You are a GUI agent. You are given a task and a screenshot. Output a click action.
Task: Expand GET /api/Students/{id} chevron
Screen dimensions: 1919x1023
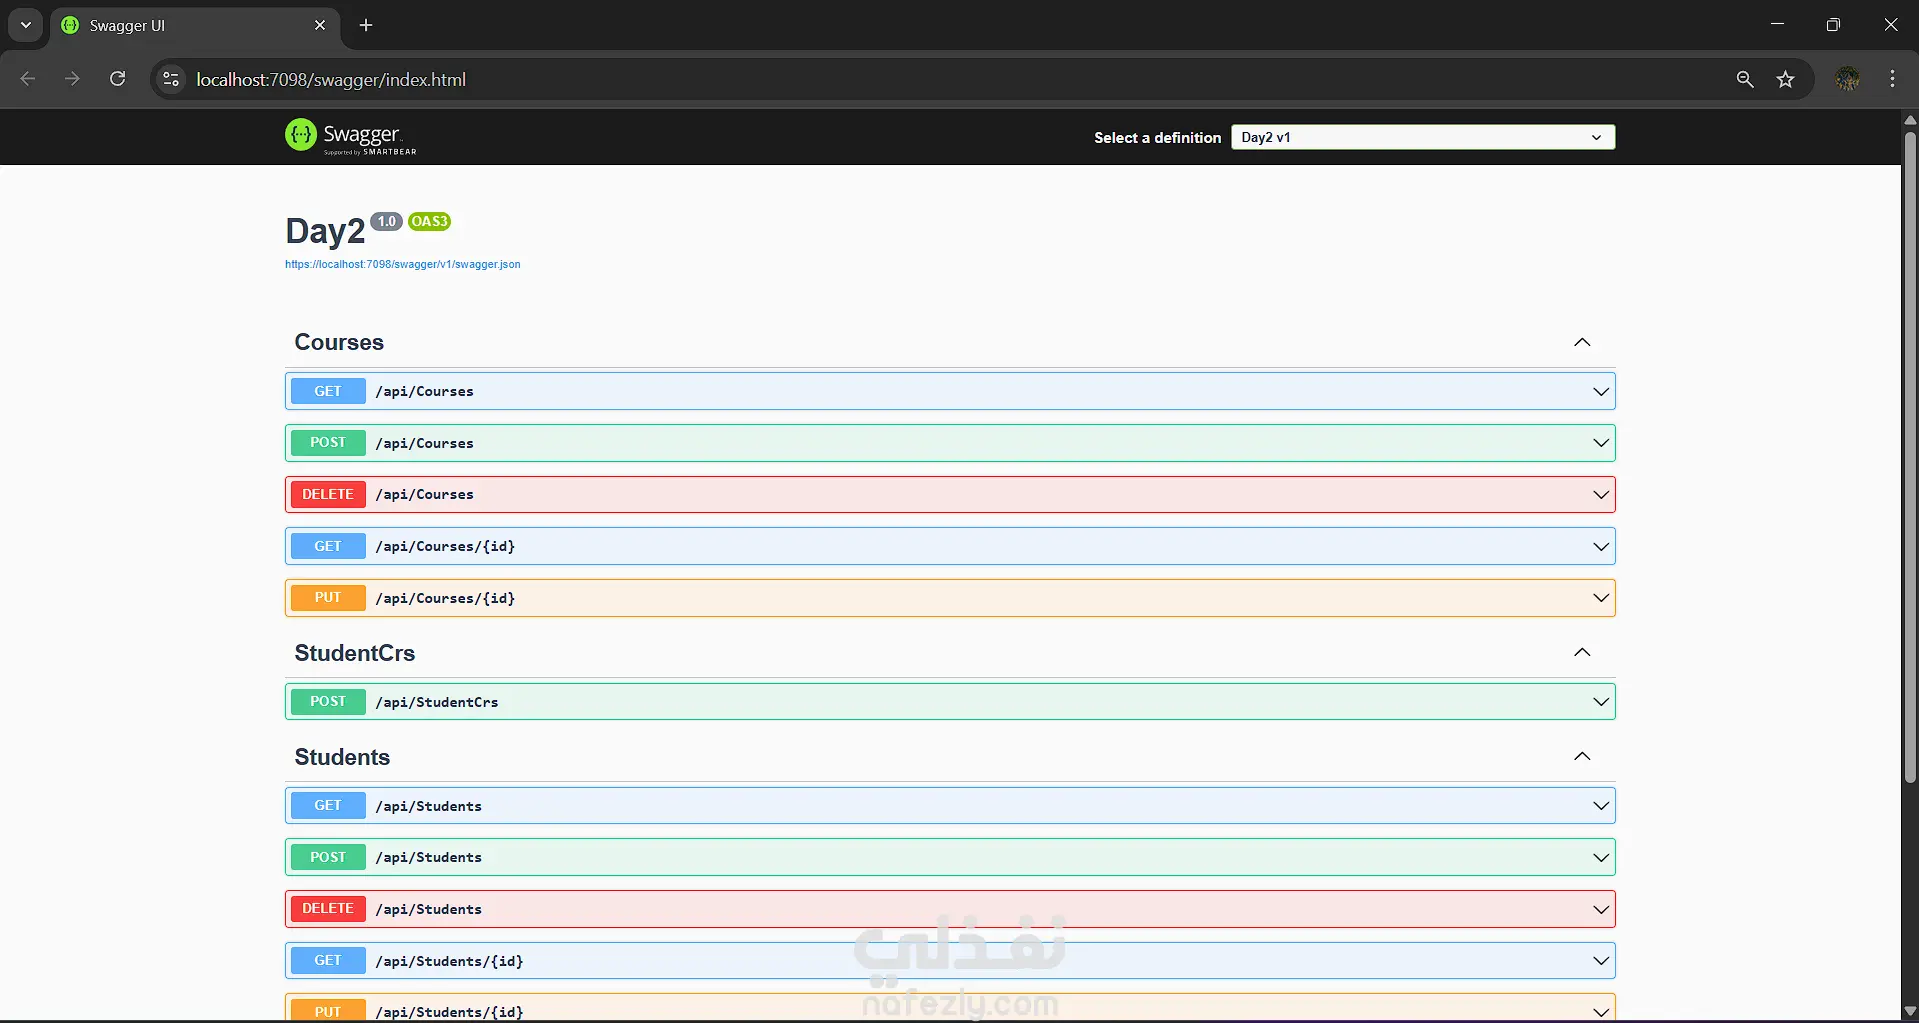coord(1601,961)
